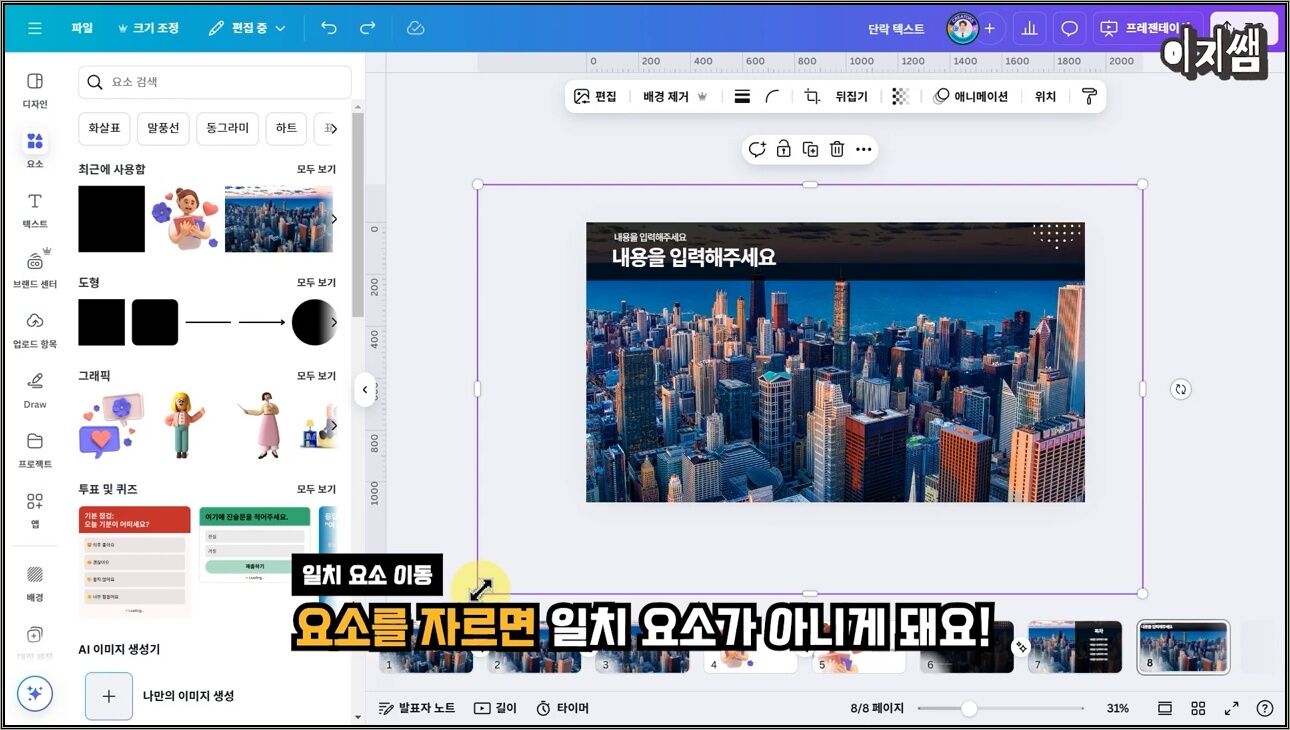Click 모두 보기 next to 투표 및 퀴즈

[316, 489]
